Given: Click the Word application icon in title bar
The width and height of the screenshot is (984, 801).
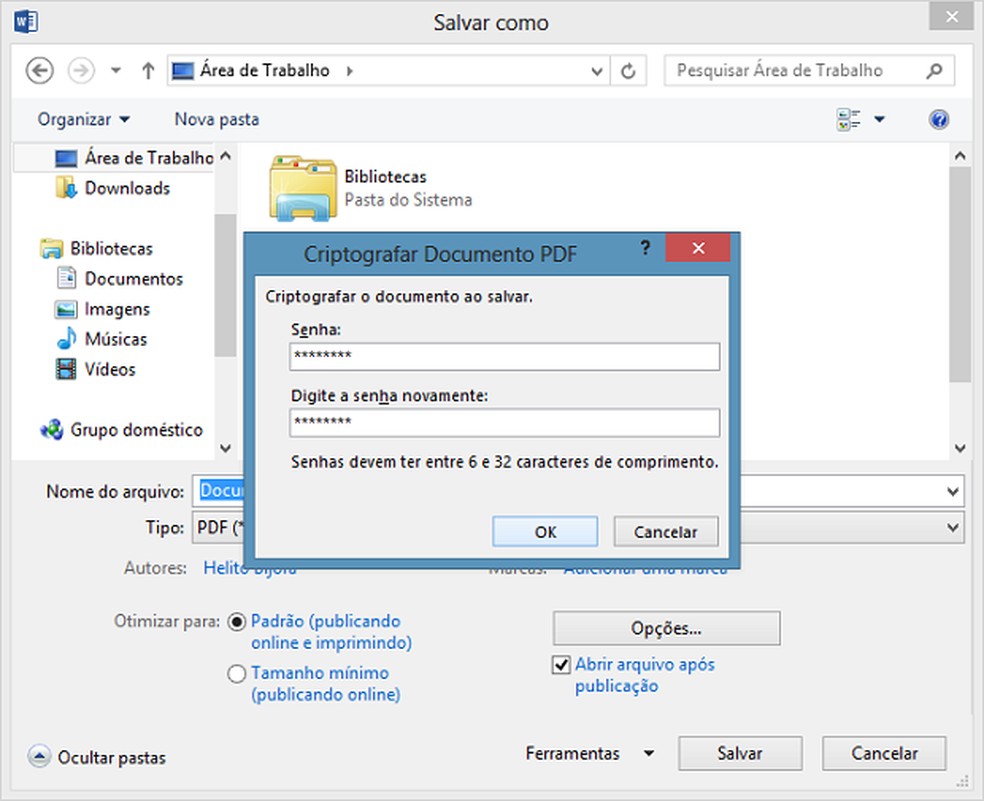Looking at the screenshot, I should click(x=26, y=22).
